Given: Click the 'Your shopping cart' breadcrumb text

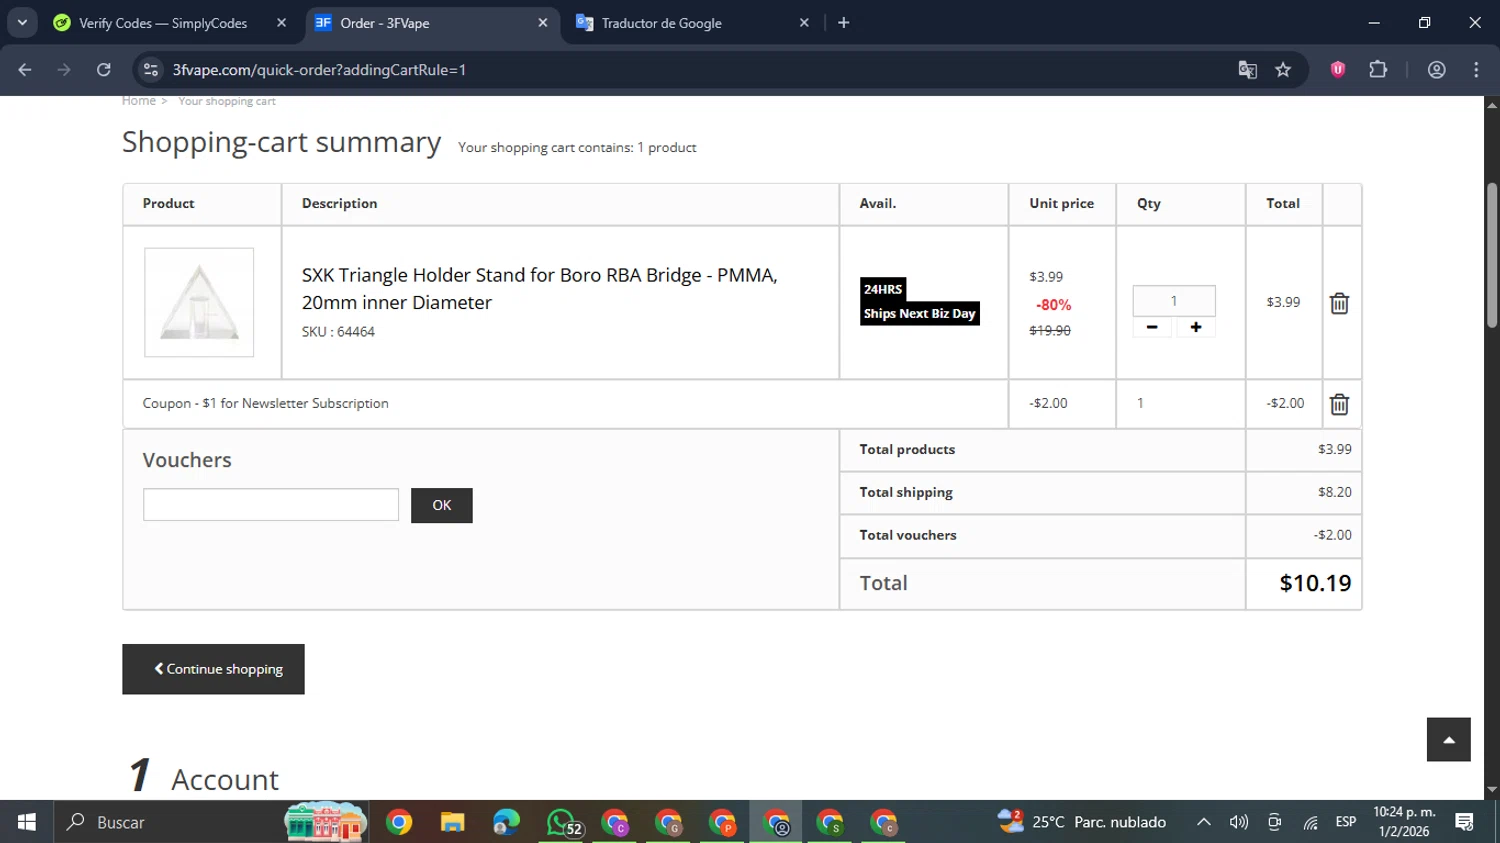Looking at the screenshot, I should [x=227, y=101].
